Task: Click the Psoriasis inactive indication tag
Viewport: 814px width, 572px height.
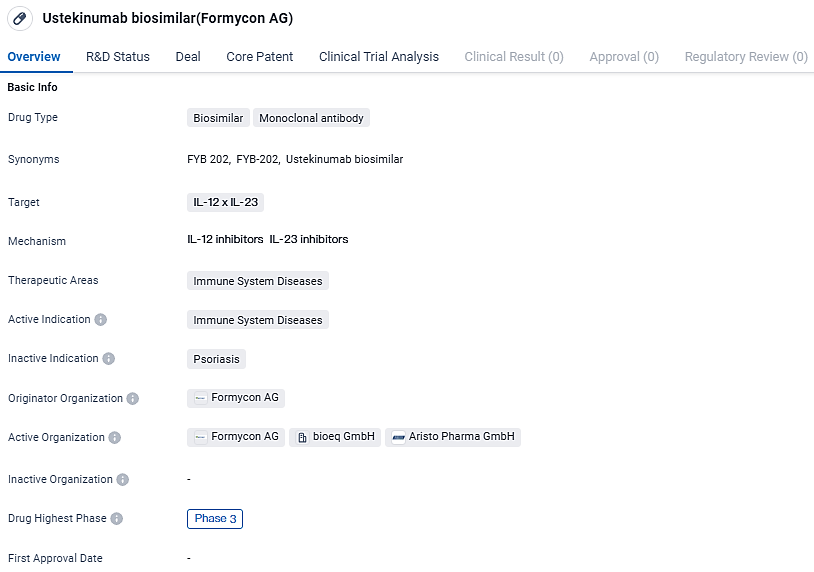Action: tap(216, 359)
